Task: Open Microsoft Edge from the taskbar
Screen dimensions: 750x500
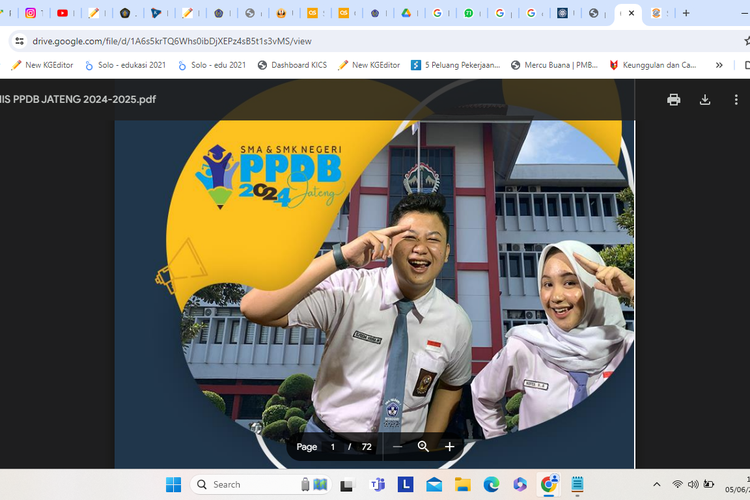Action: 491,484
